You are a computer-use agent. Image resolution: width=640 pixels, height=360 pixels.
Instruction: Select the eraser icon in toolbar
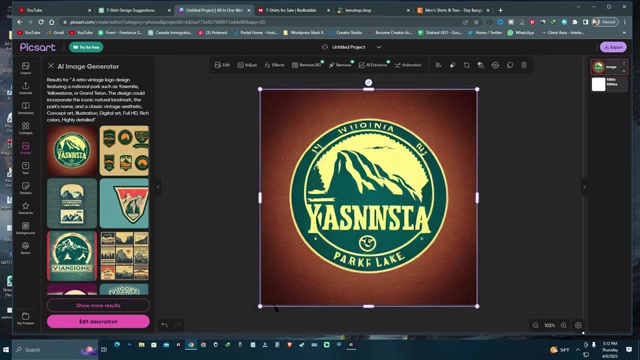(x=452, y=65)
